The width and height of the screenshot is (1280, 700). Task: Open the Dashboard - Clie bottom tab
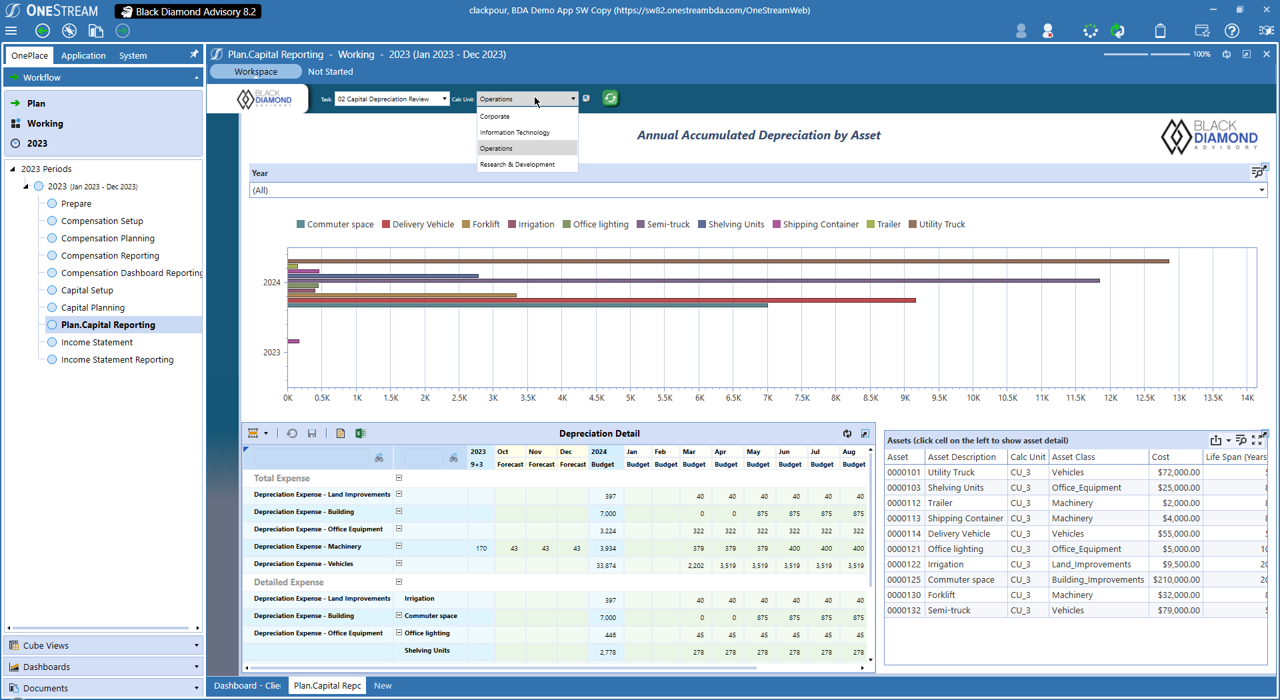pyautogui.click(x=247, y=686)
